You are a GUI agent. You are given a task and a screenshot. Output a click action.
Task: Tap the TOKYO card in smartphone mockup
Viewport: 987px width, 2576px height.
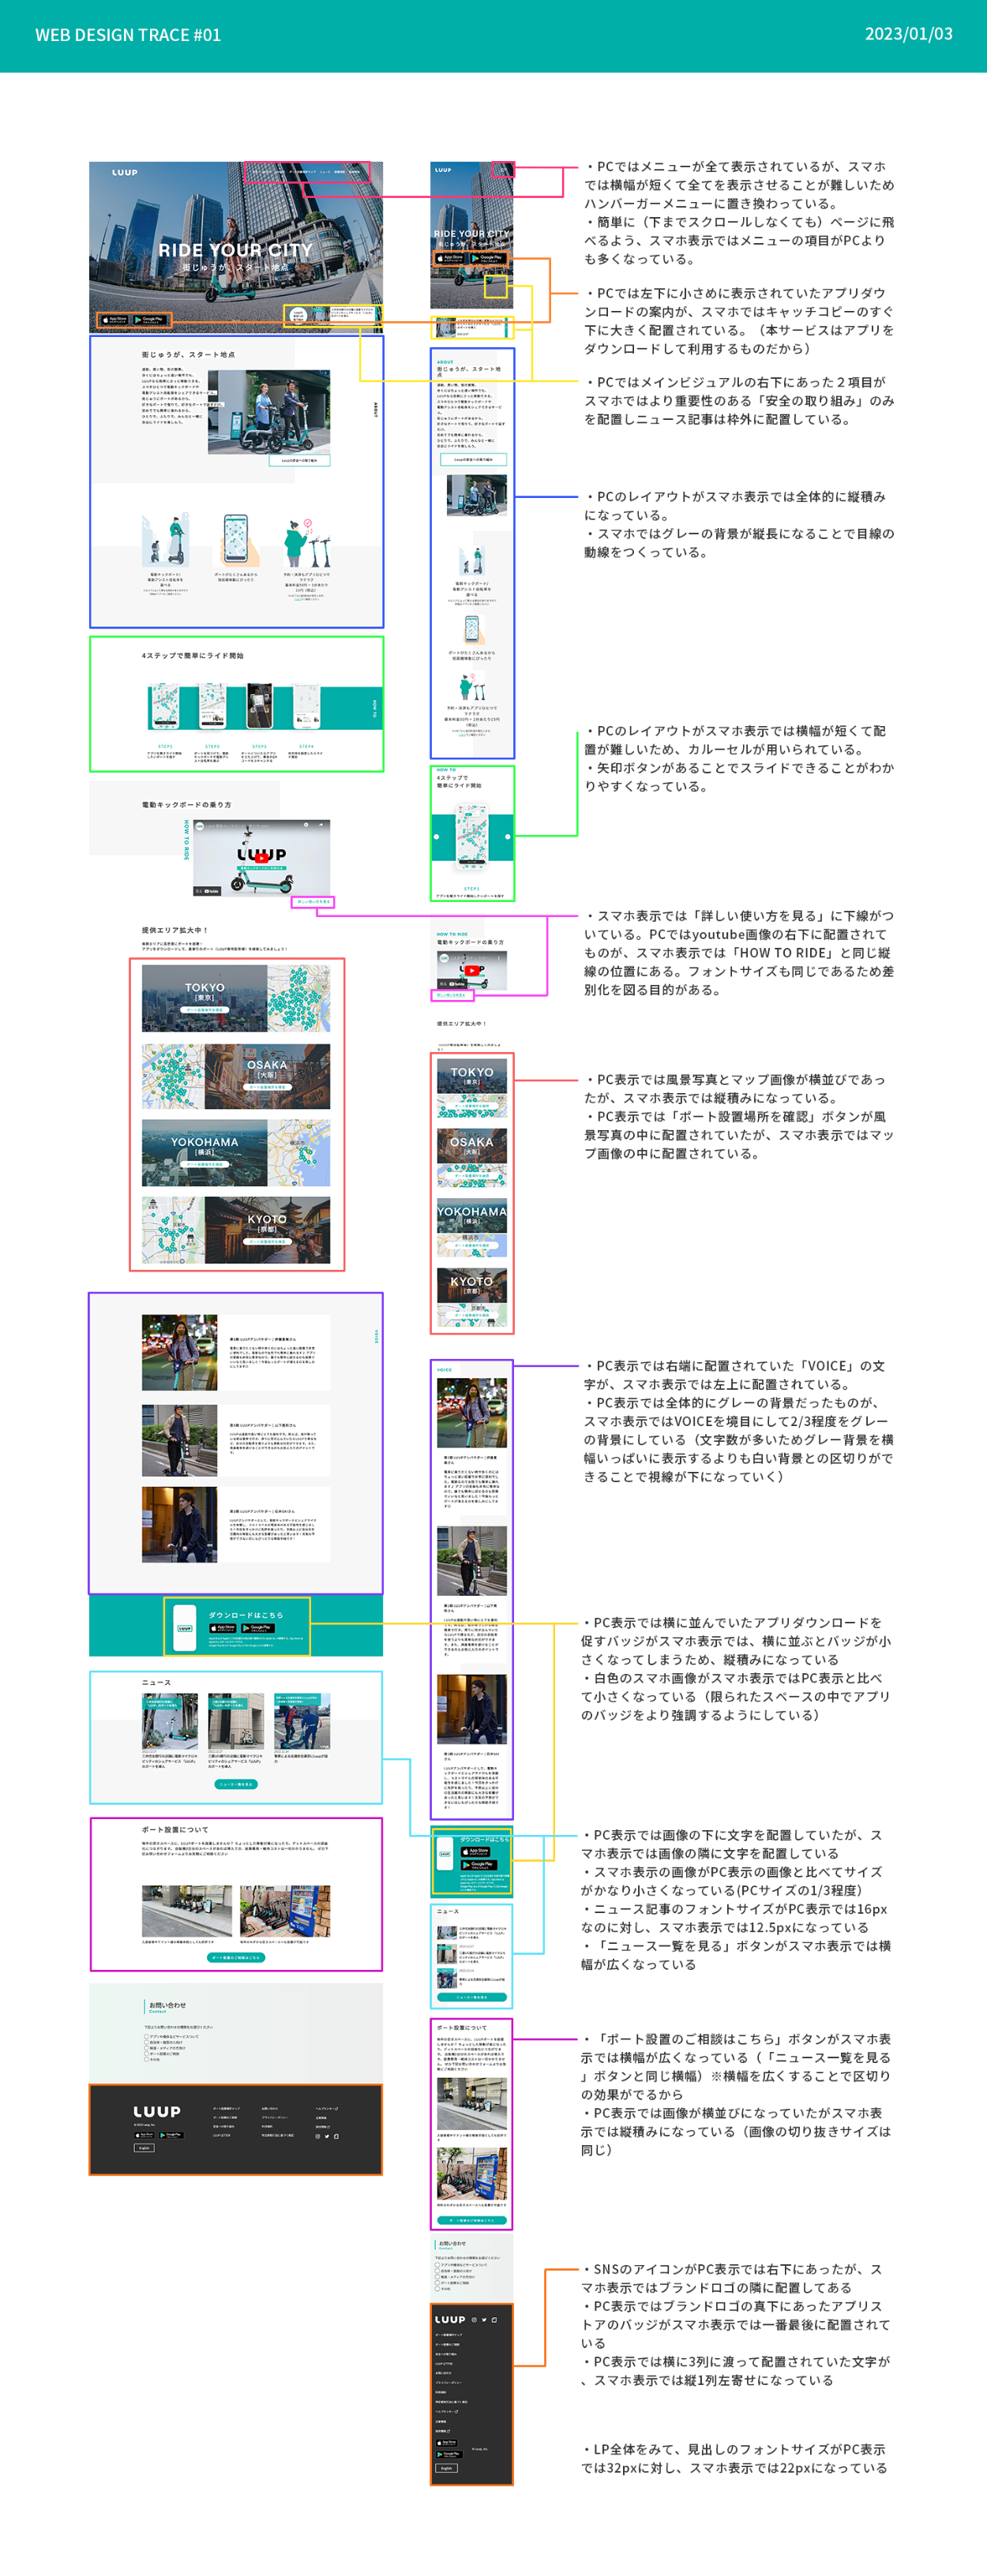pyautogui.click(x=472, y=1088)
